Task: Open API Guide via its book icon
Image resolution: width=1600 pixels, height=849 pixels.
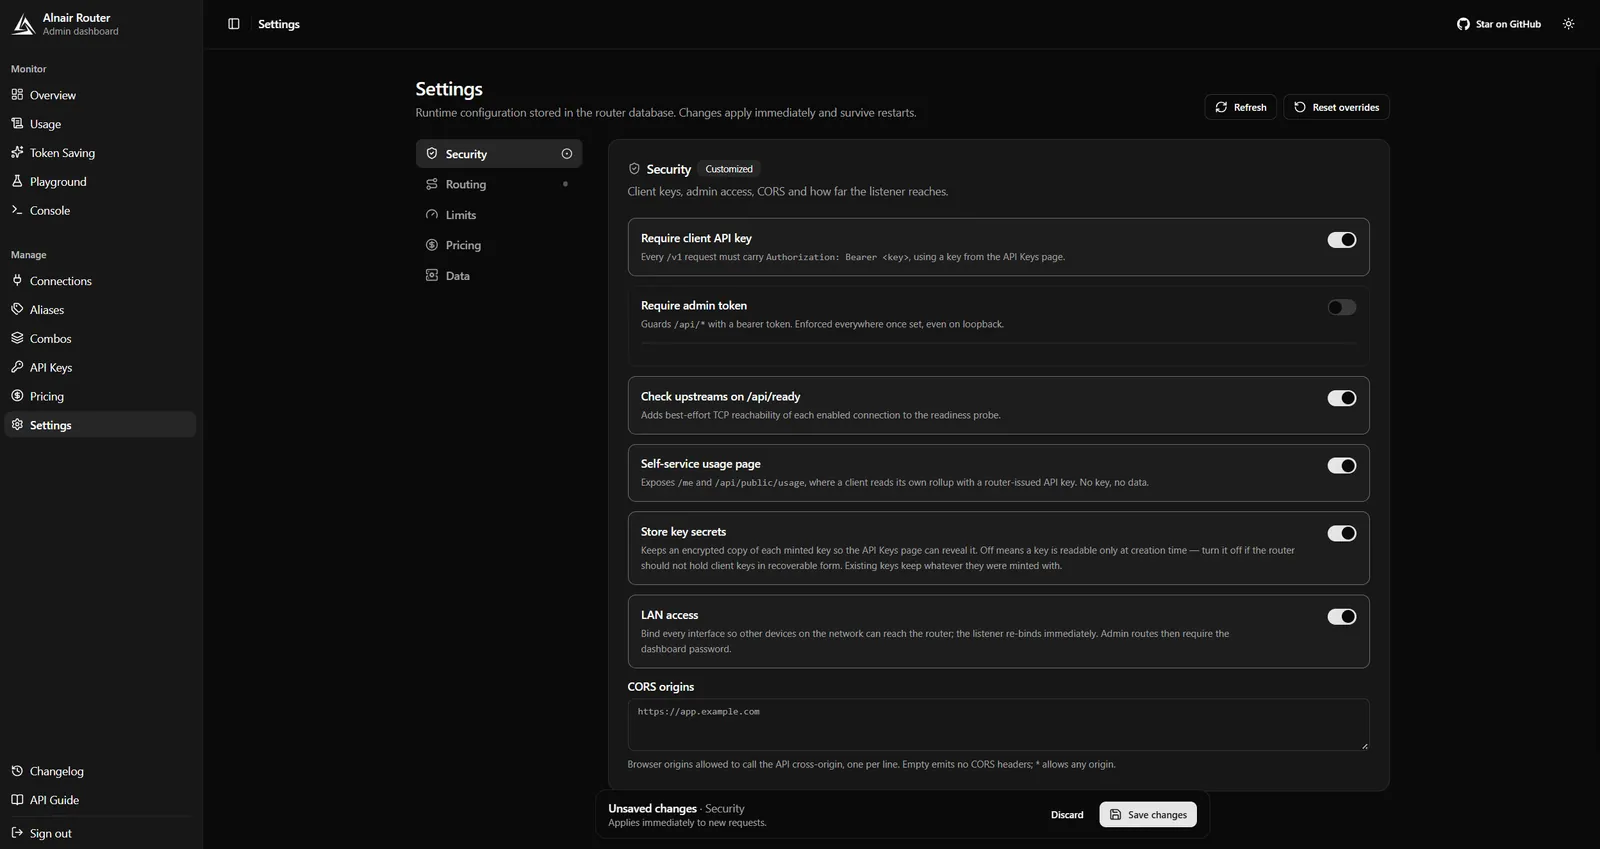Action: coord(17,800)
